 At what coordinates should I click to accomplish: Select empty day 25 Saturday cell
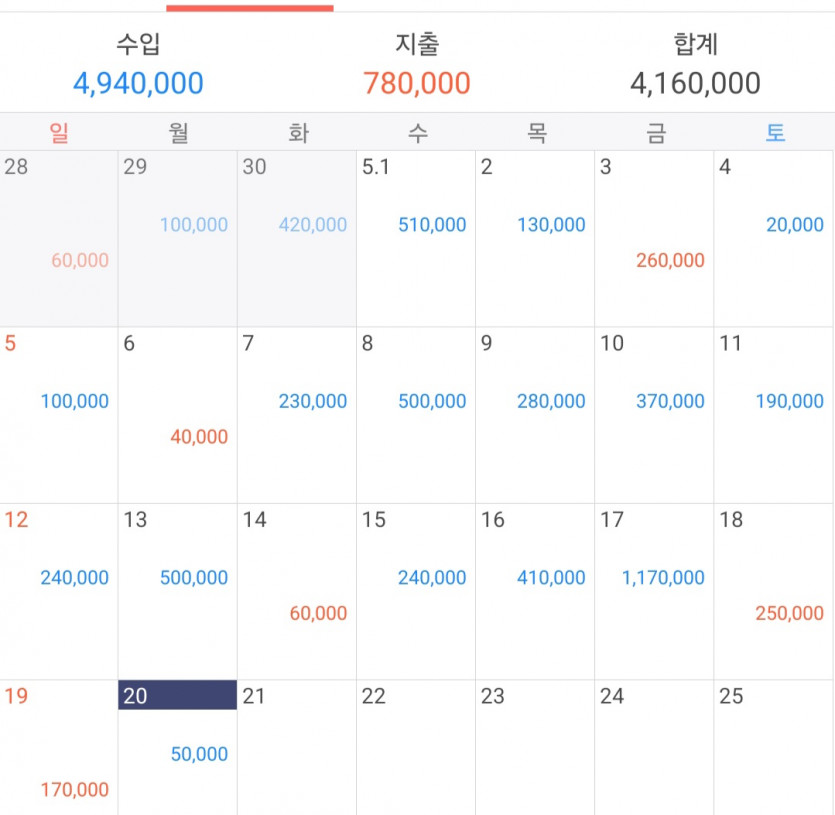coord(773,747)
